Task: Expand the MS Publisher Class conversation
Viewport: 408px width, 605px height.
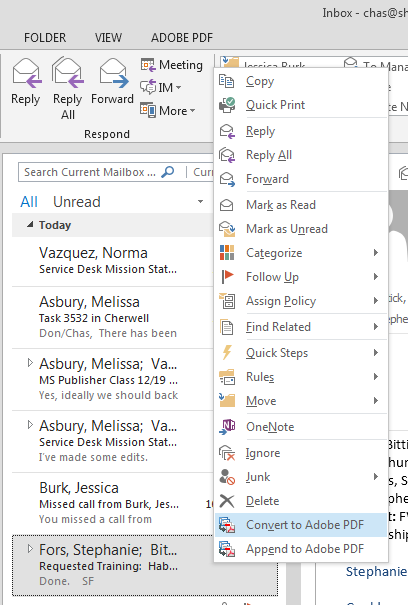Action: 30,363
